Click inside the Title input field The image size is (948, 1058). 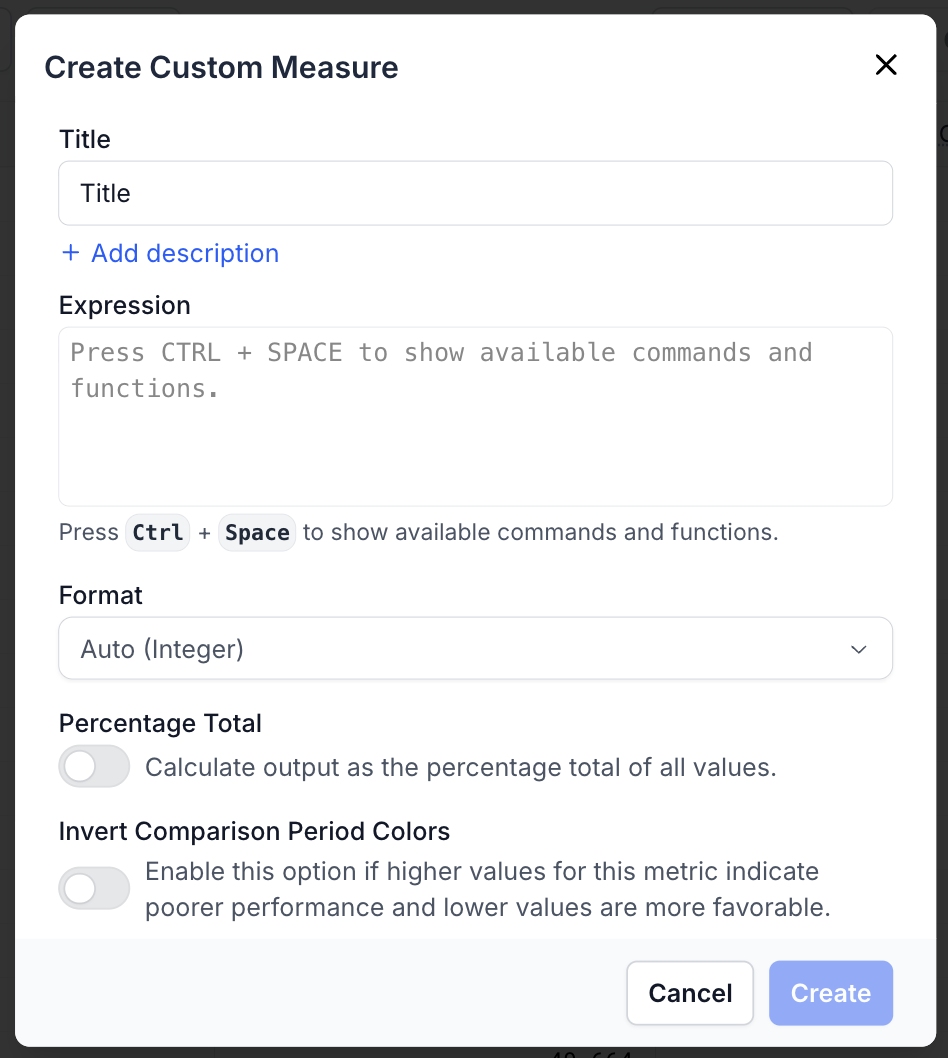[476, 192]
